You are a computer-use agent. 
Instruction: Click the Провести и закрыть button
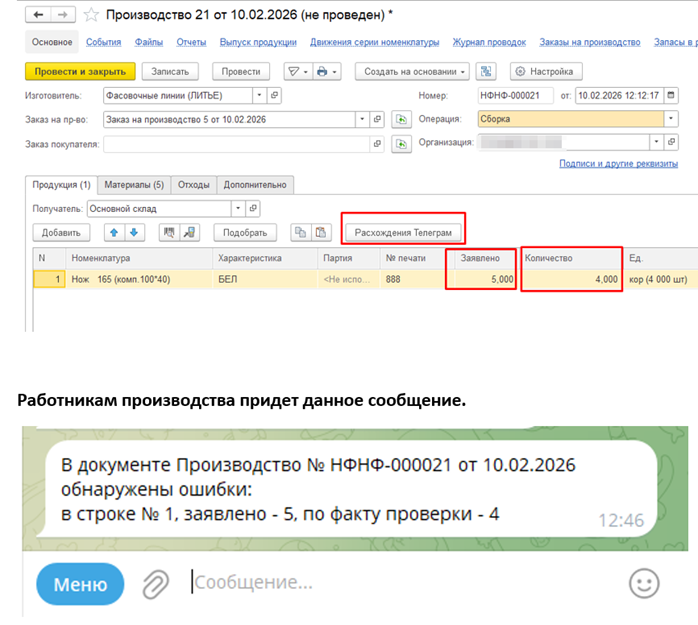[80, 71]
